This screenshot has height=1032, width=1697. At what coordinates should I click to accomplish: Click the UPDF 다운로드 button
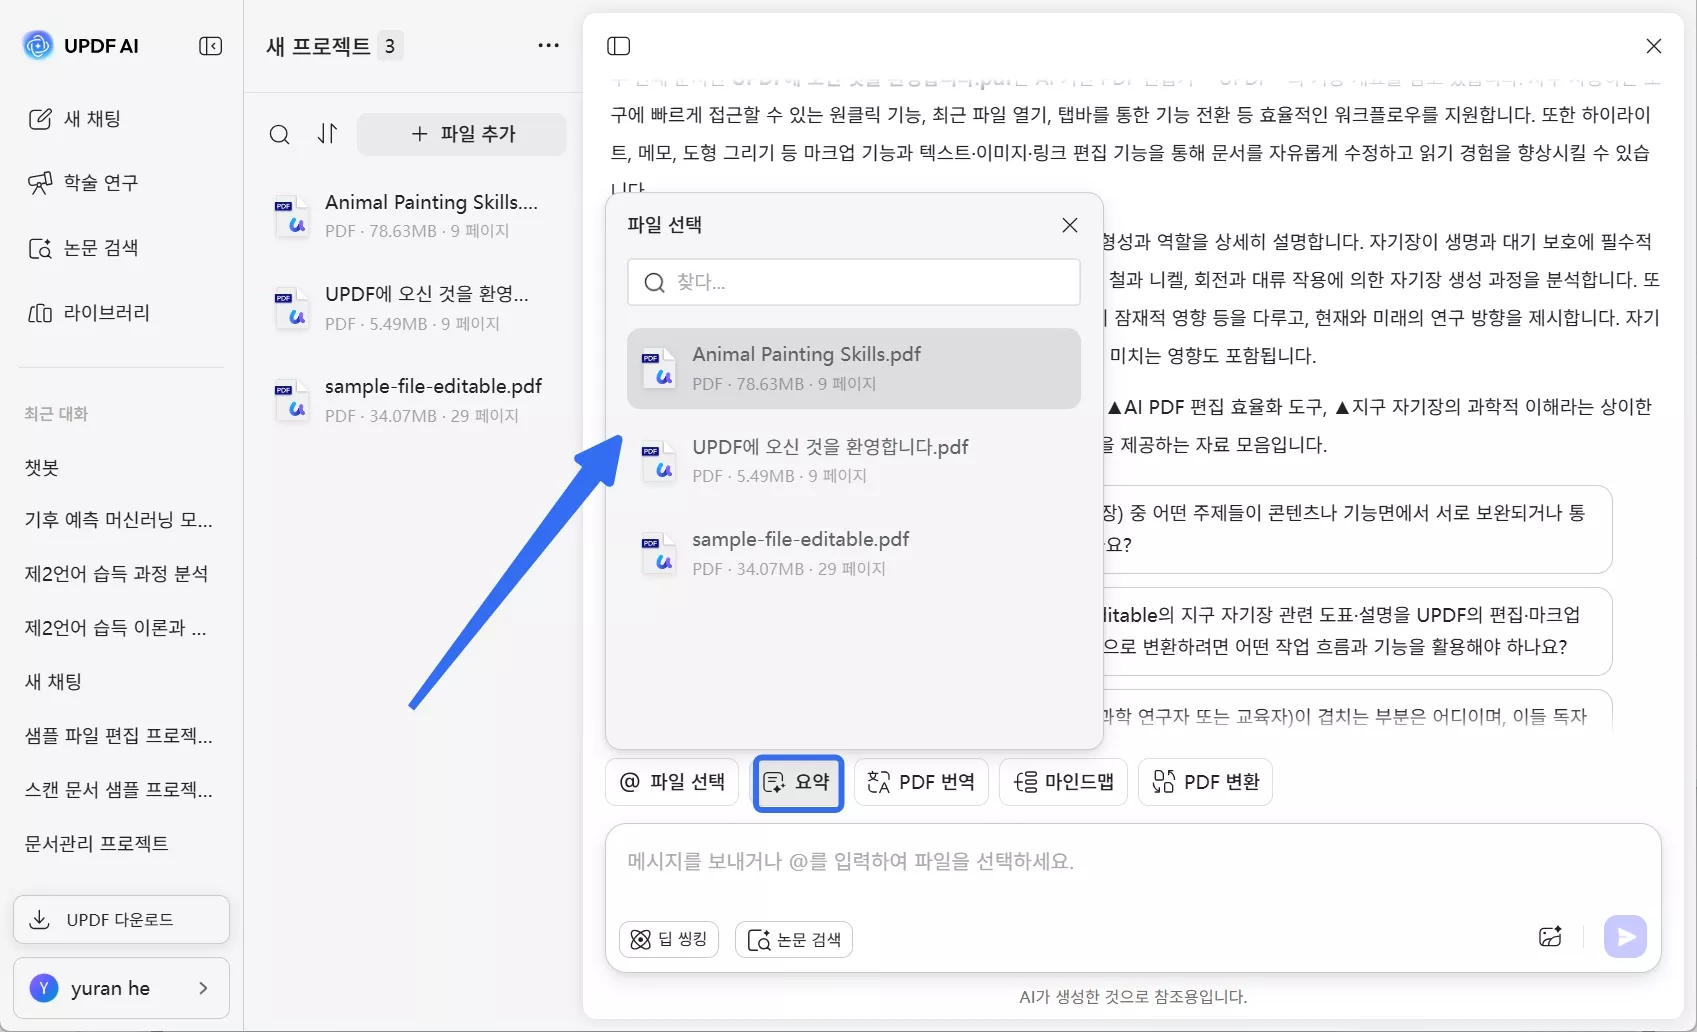pos(120,919)
